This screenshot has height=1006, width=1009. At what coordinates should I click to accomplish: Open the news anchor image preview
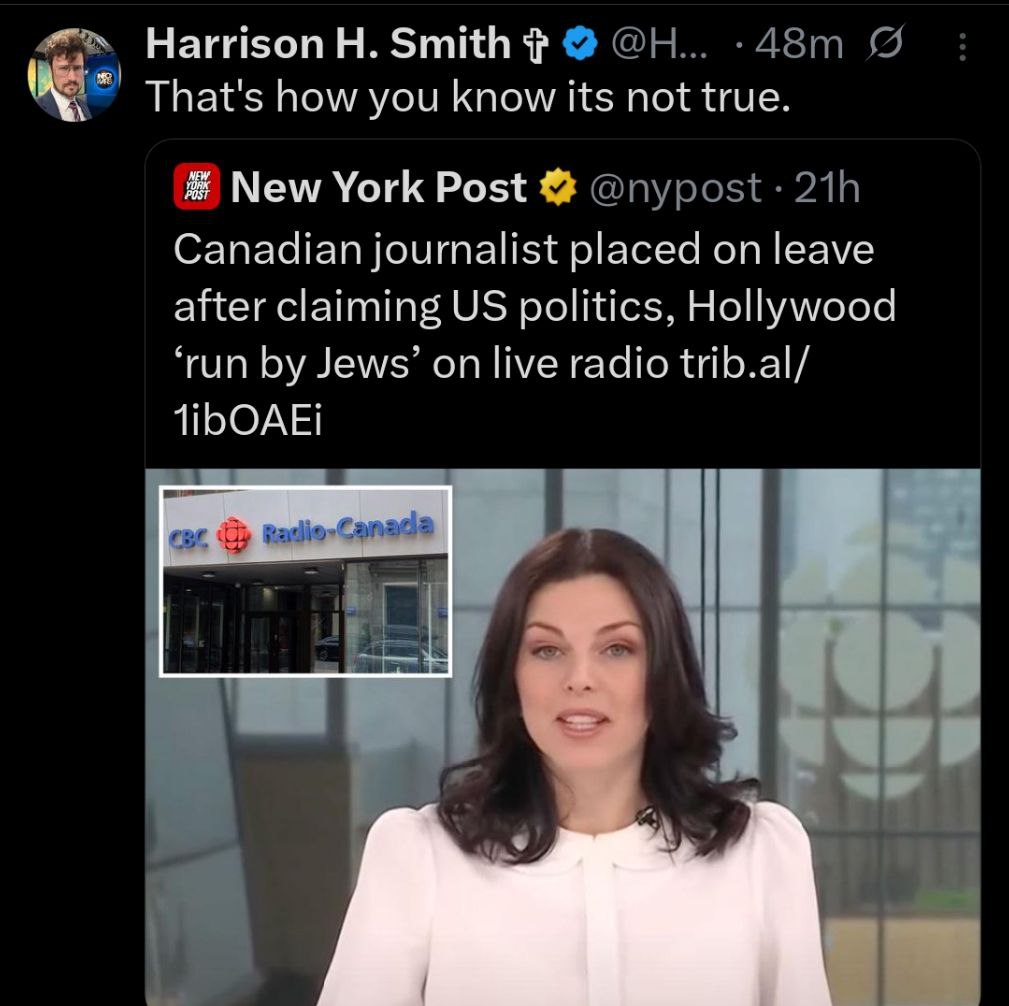[x=562, y=737]
